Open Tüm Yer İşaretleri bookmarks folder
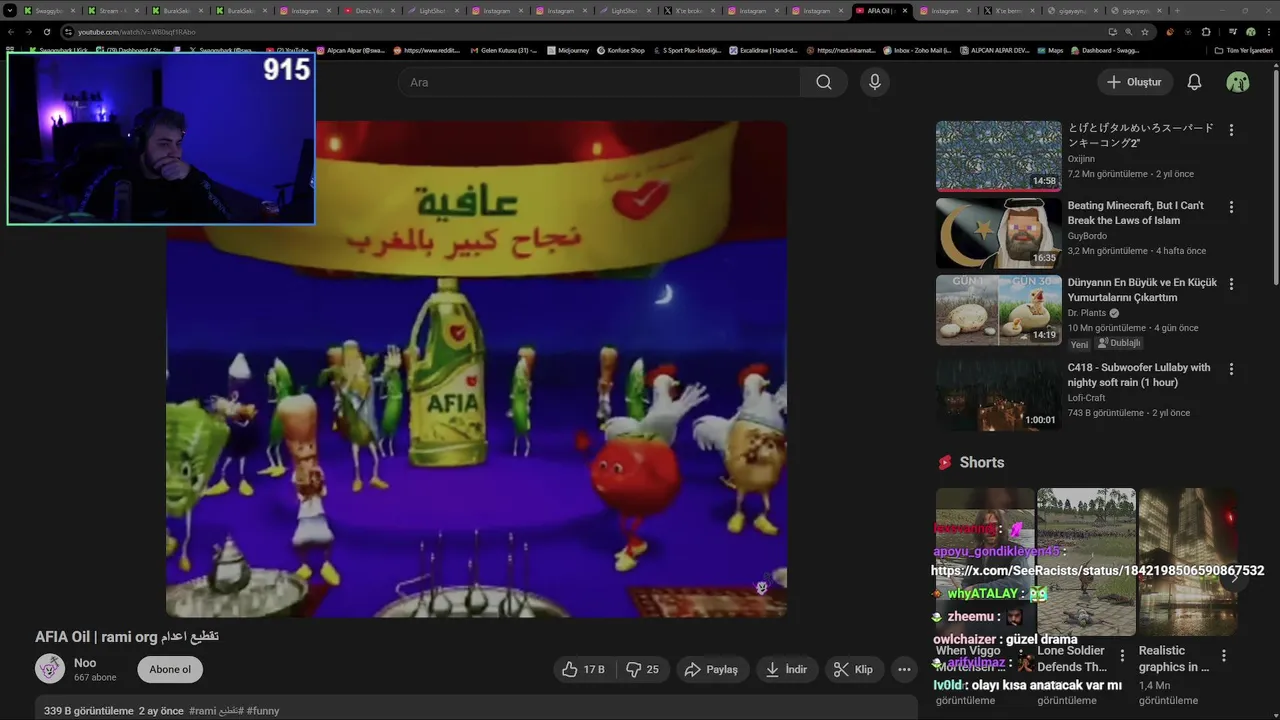This screenshot has height=720, width=1280. pyautogui.click(x=1244, y=50)
